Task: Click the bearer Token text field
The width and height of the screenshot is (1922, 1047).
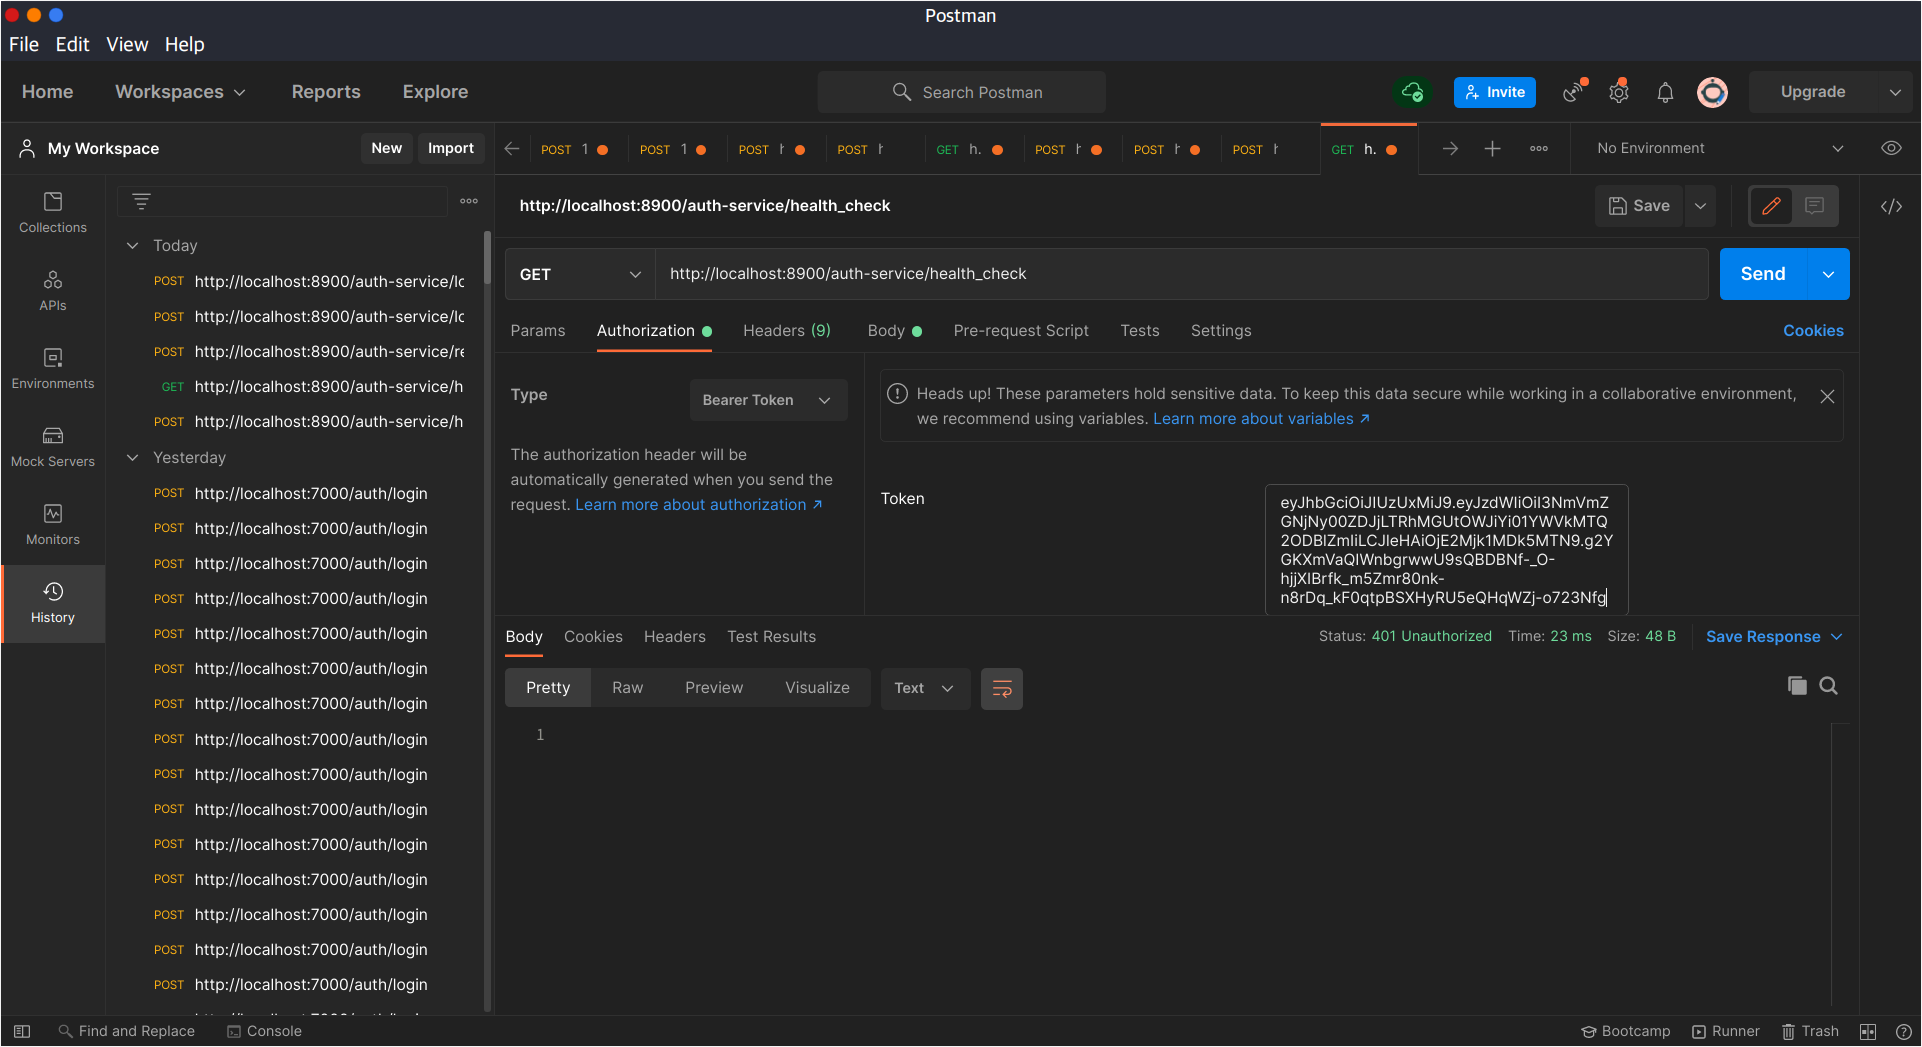Action: coord(1446,550)
